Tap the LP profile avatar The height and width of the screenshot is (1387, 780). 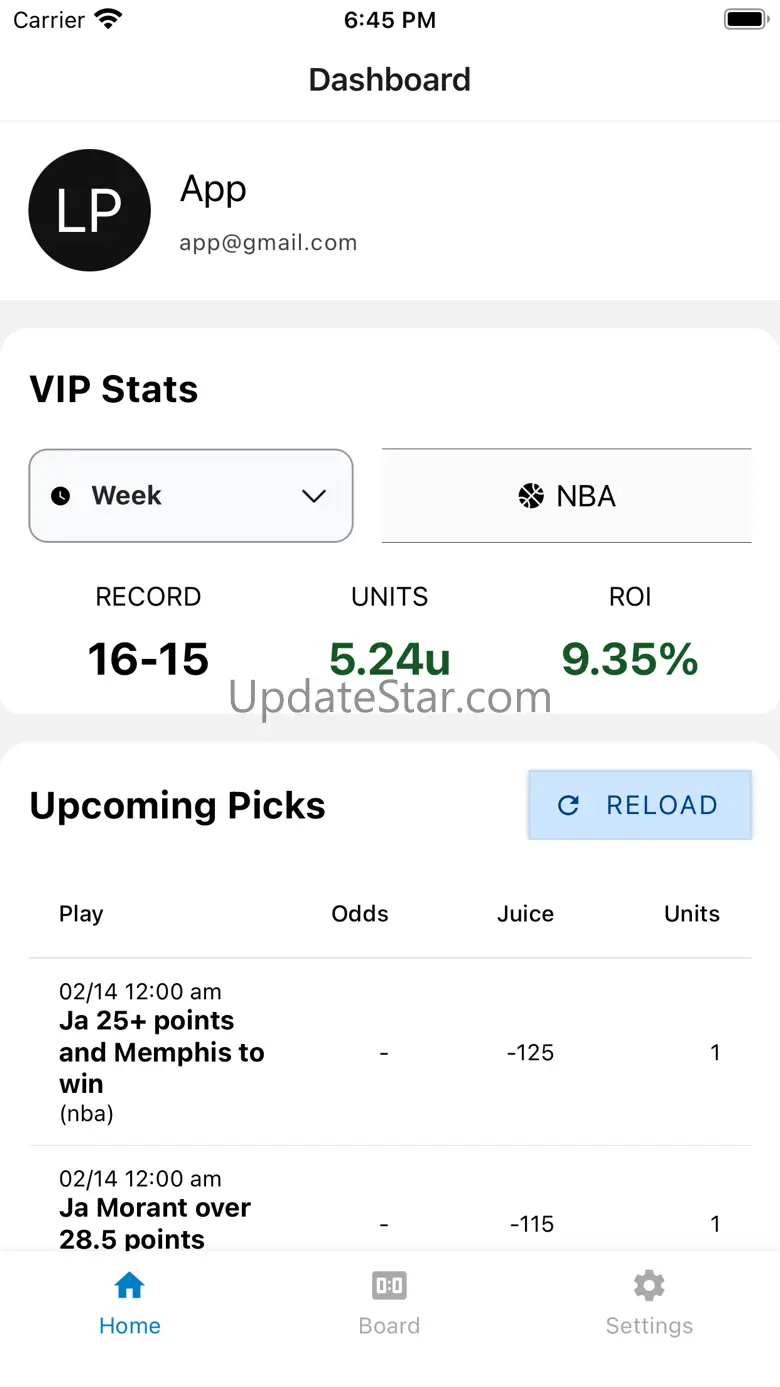90,210
